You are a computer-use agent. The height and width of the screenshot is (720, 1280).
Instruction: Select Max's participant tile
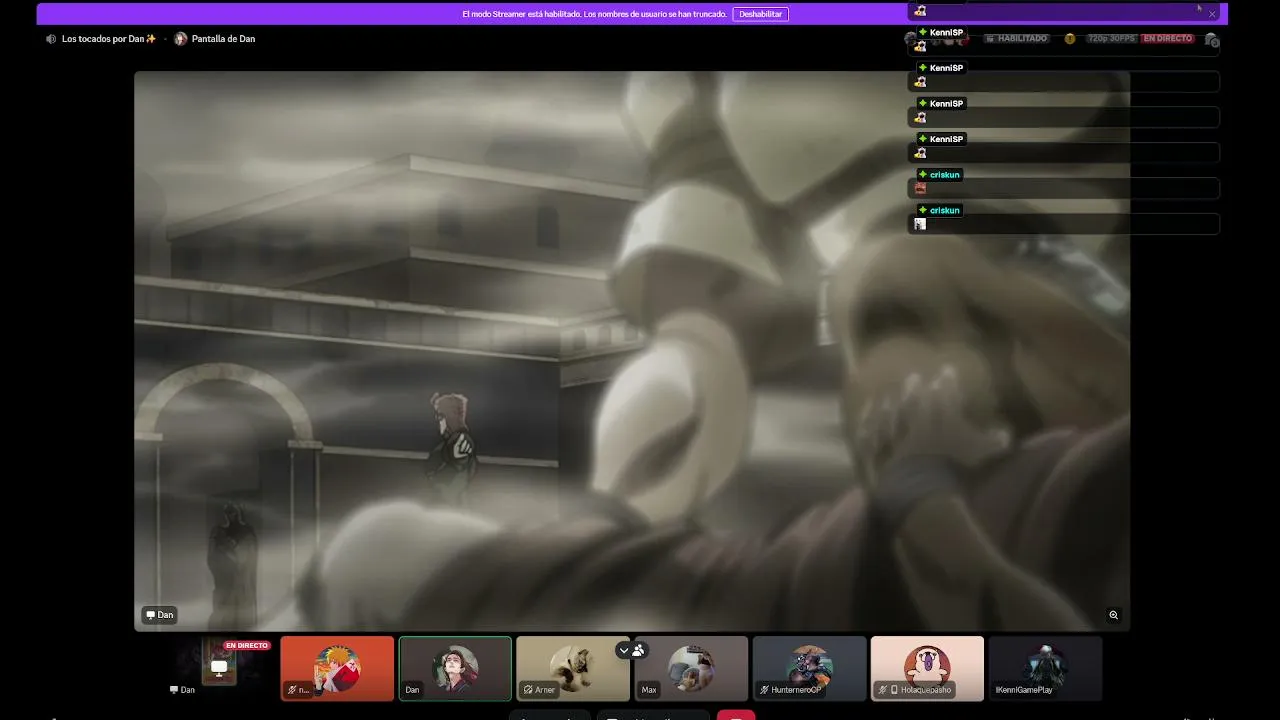(x=691, y=668)
